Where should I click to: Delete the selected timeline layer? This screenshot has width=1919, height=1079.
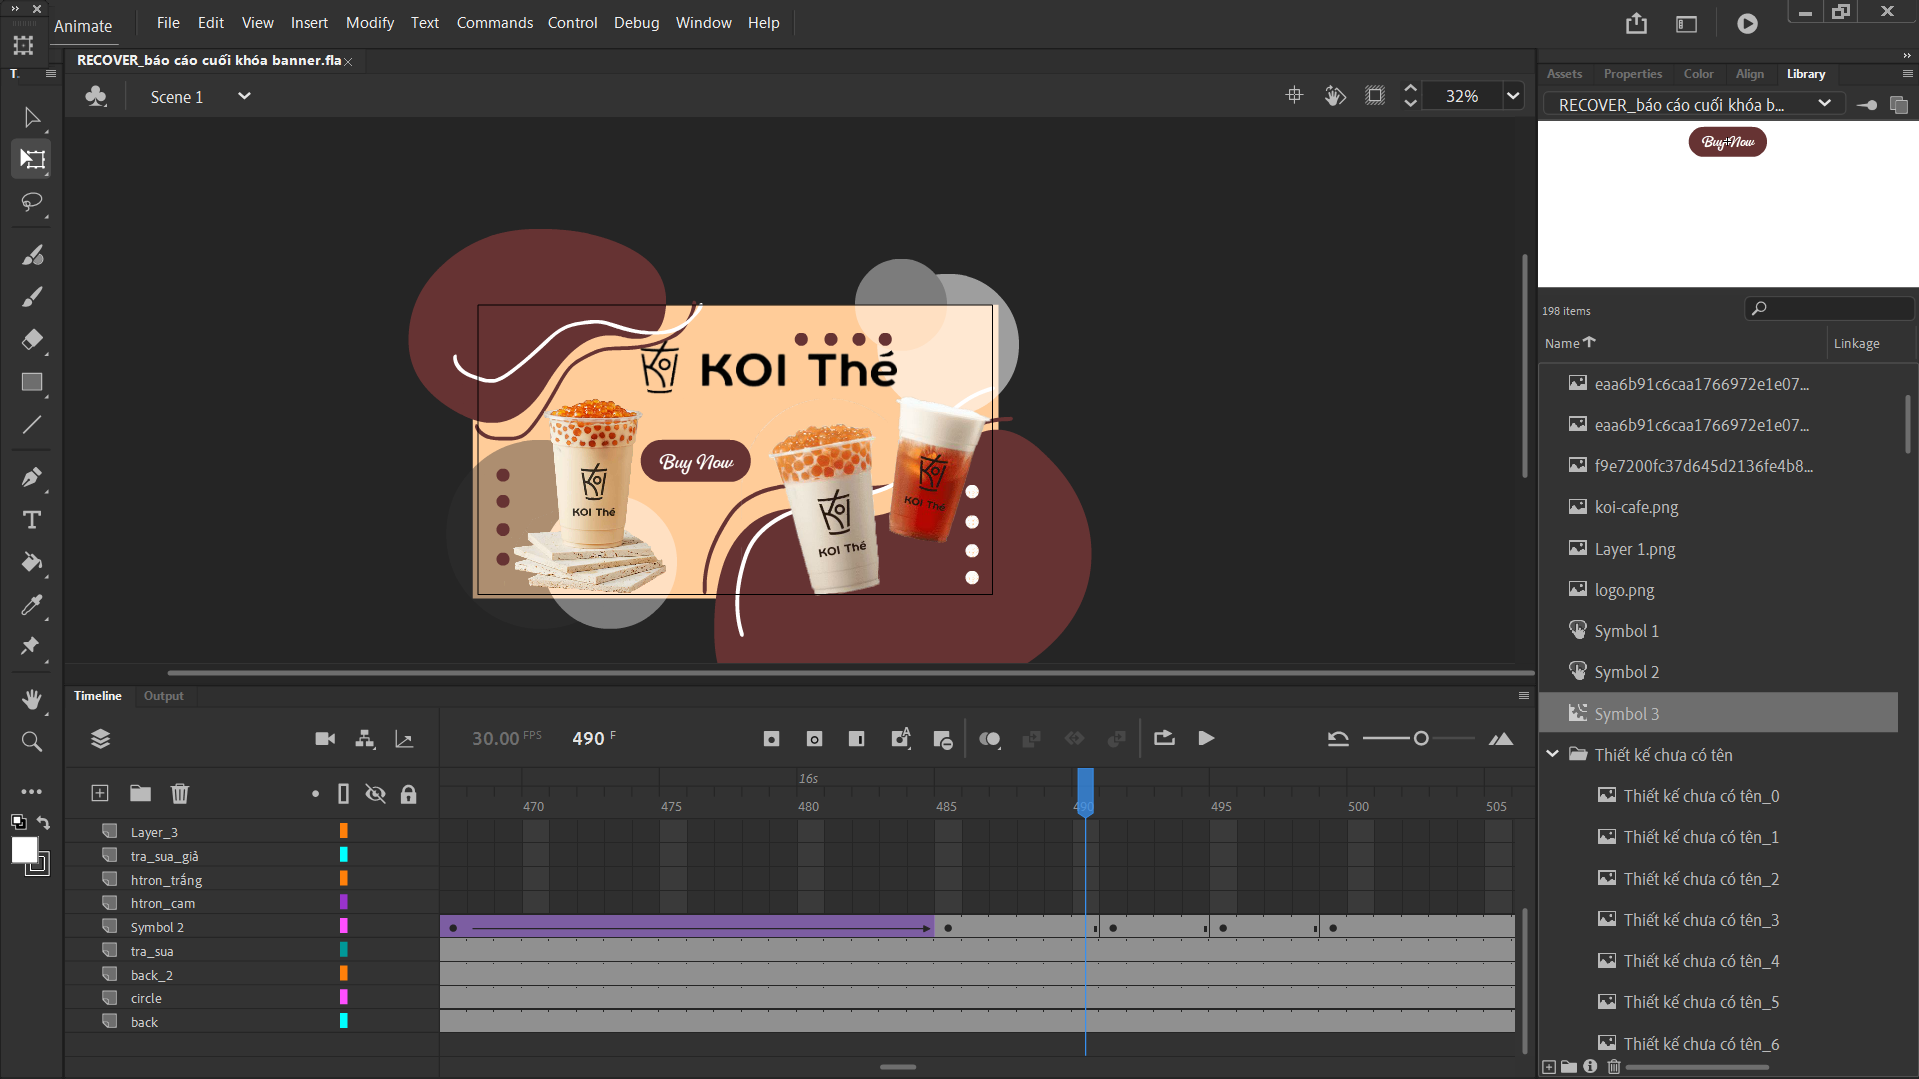click(180, 793)
